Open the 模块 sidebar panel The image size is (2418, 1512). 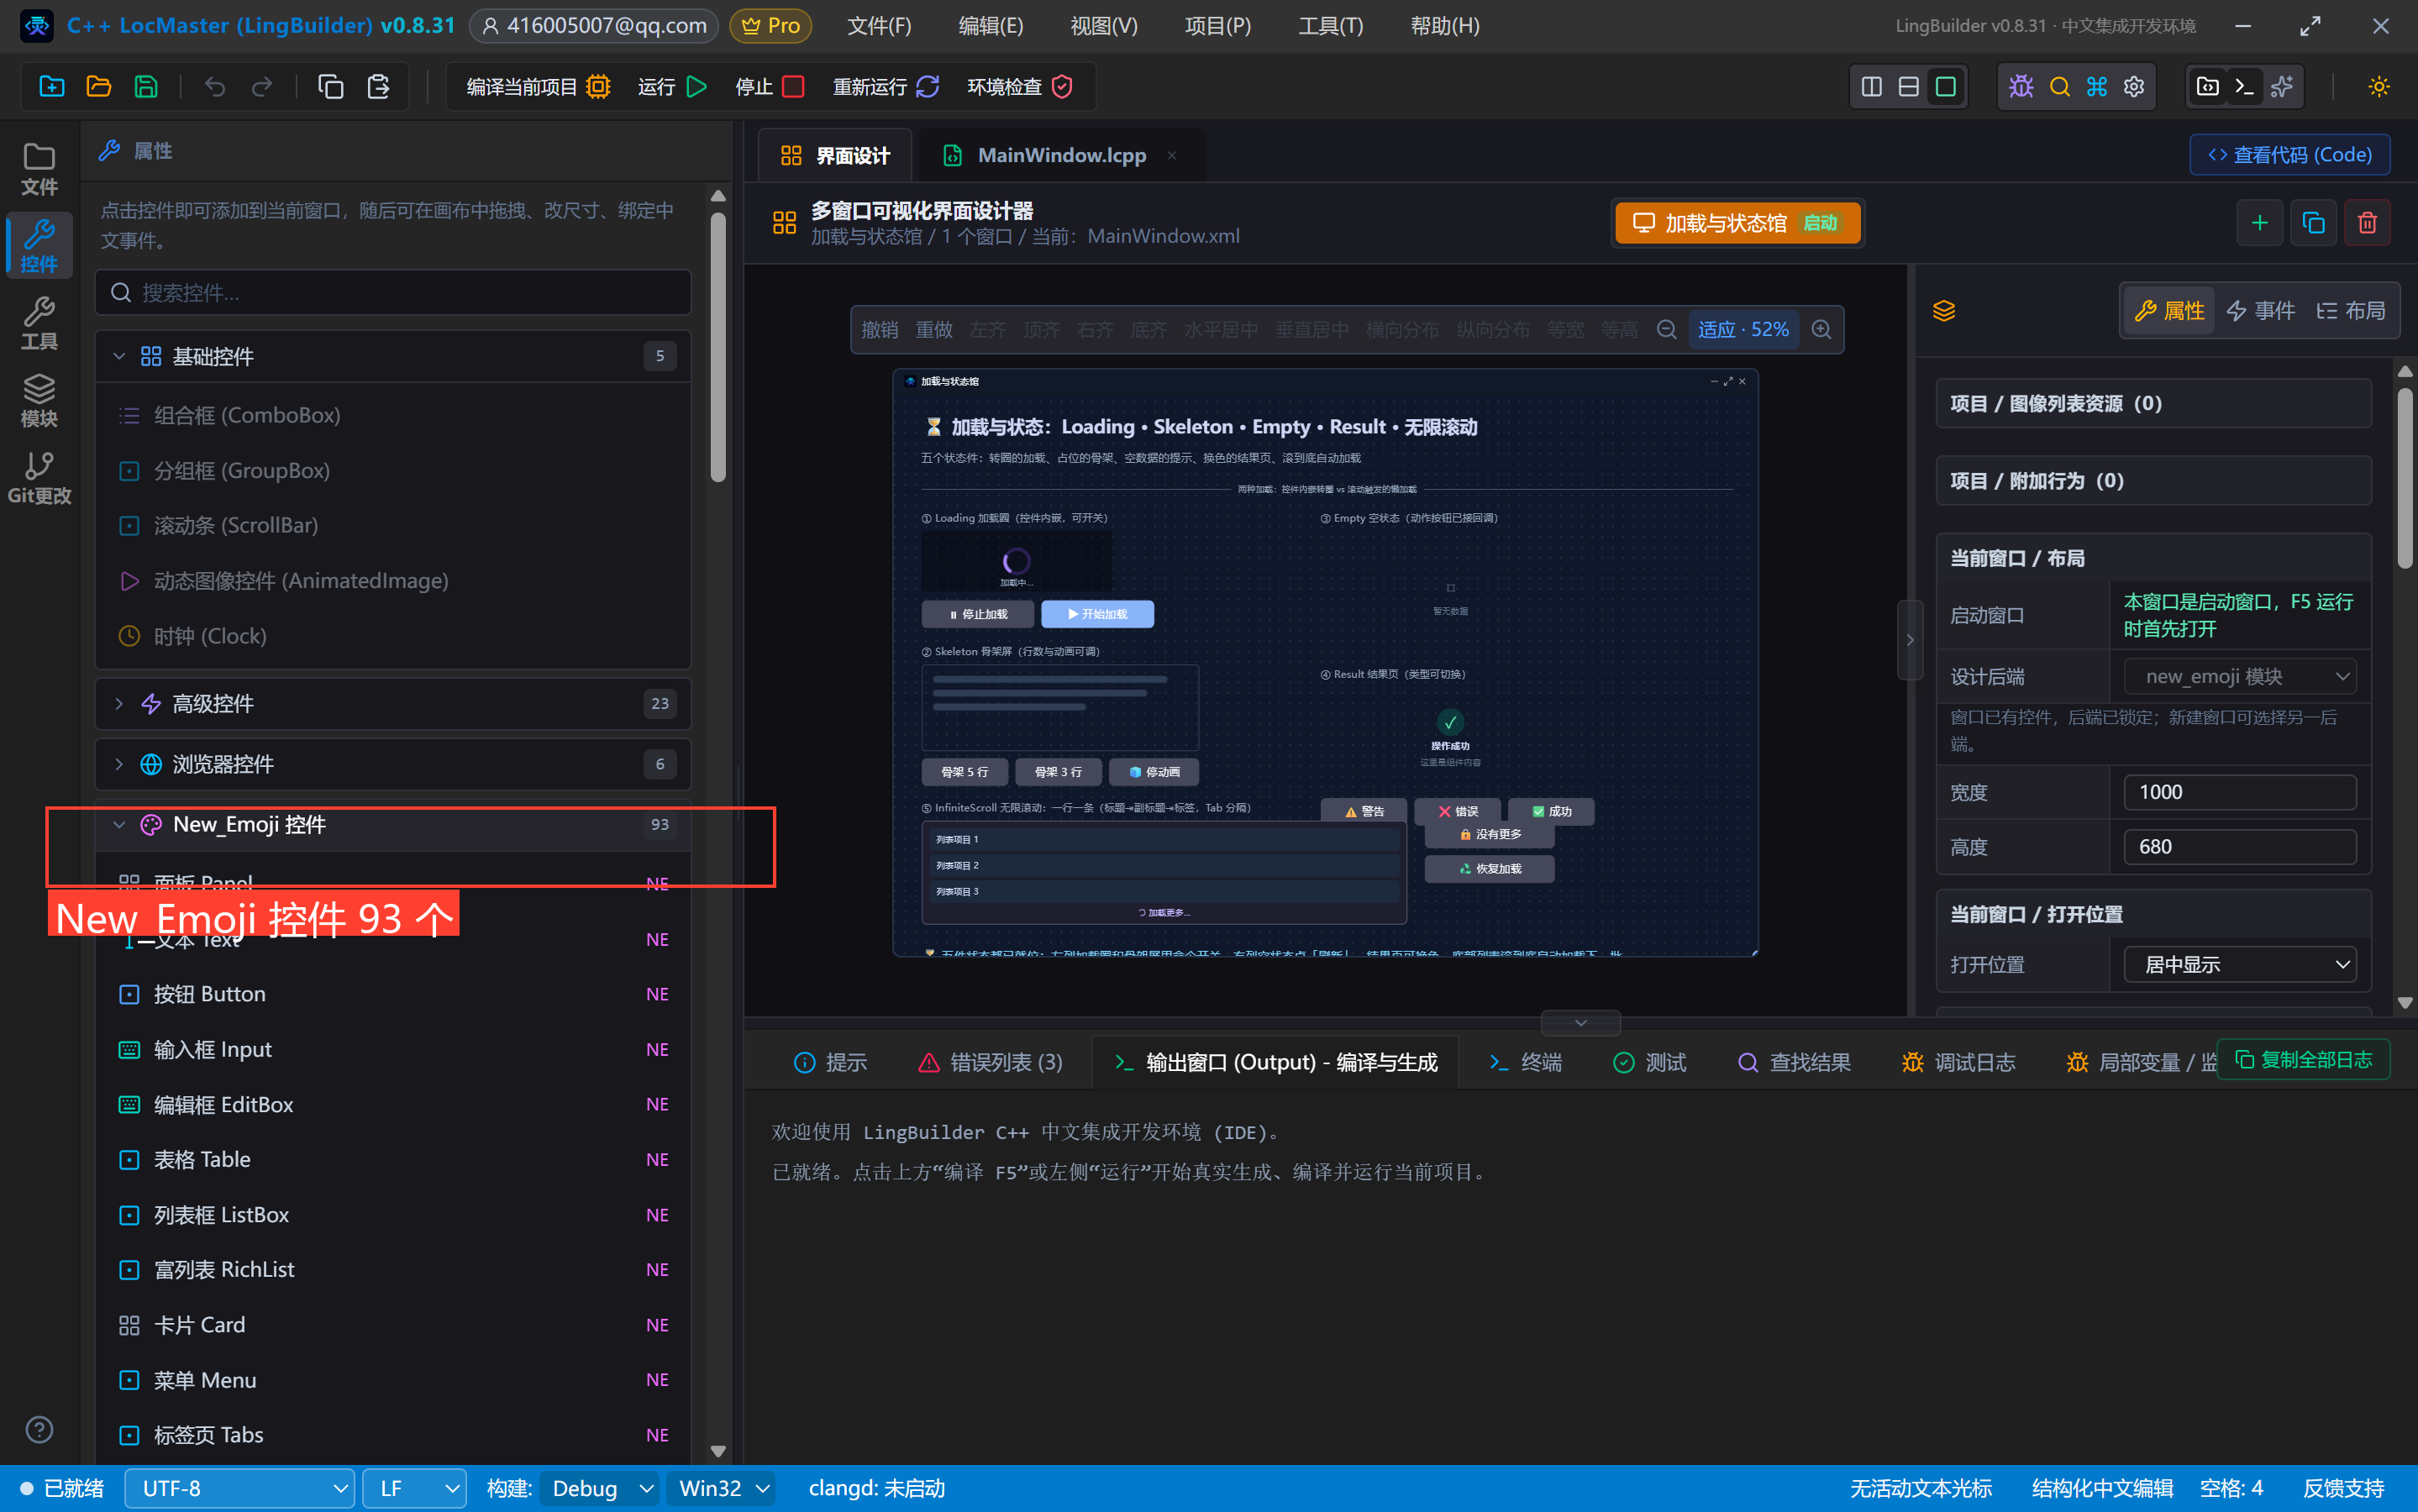coord(39,400)
